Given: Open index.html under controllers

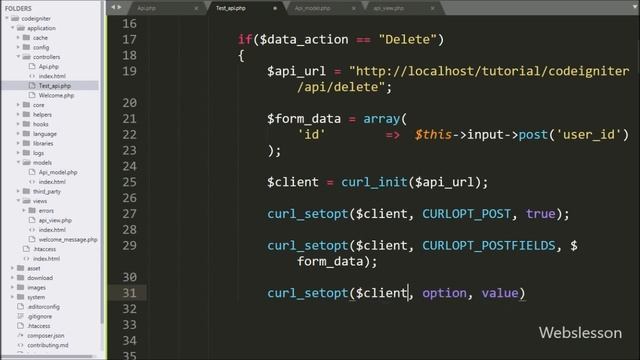Looking at the screenshot, I should [x=52, y=76].
